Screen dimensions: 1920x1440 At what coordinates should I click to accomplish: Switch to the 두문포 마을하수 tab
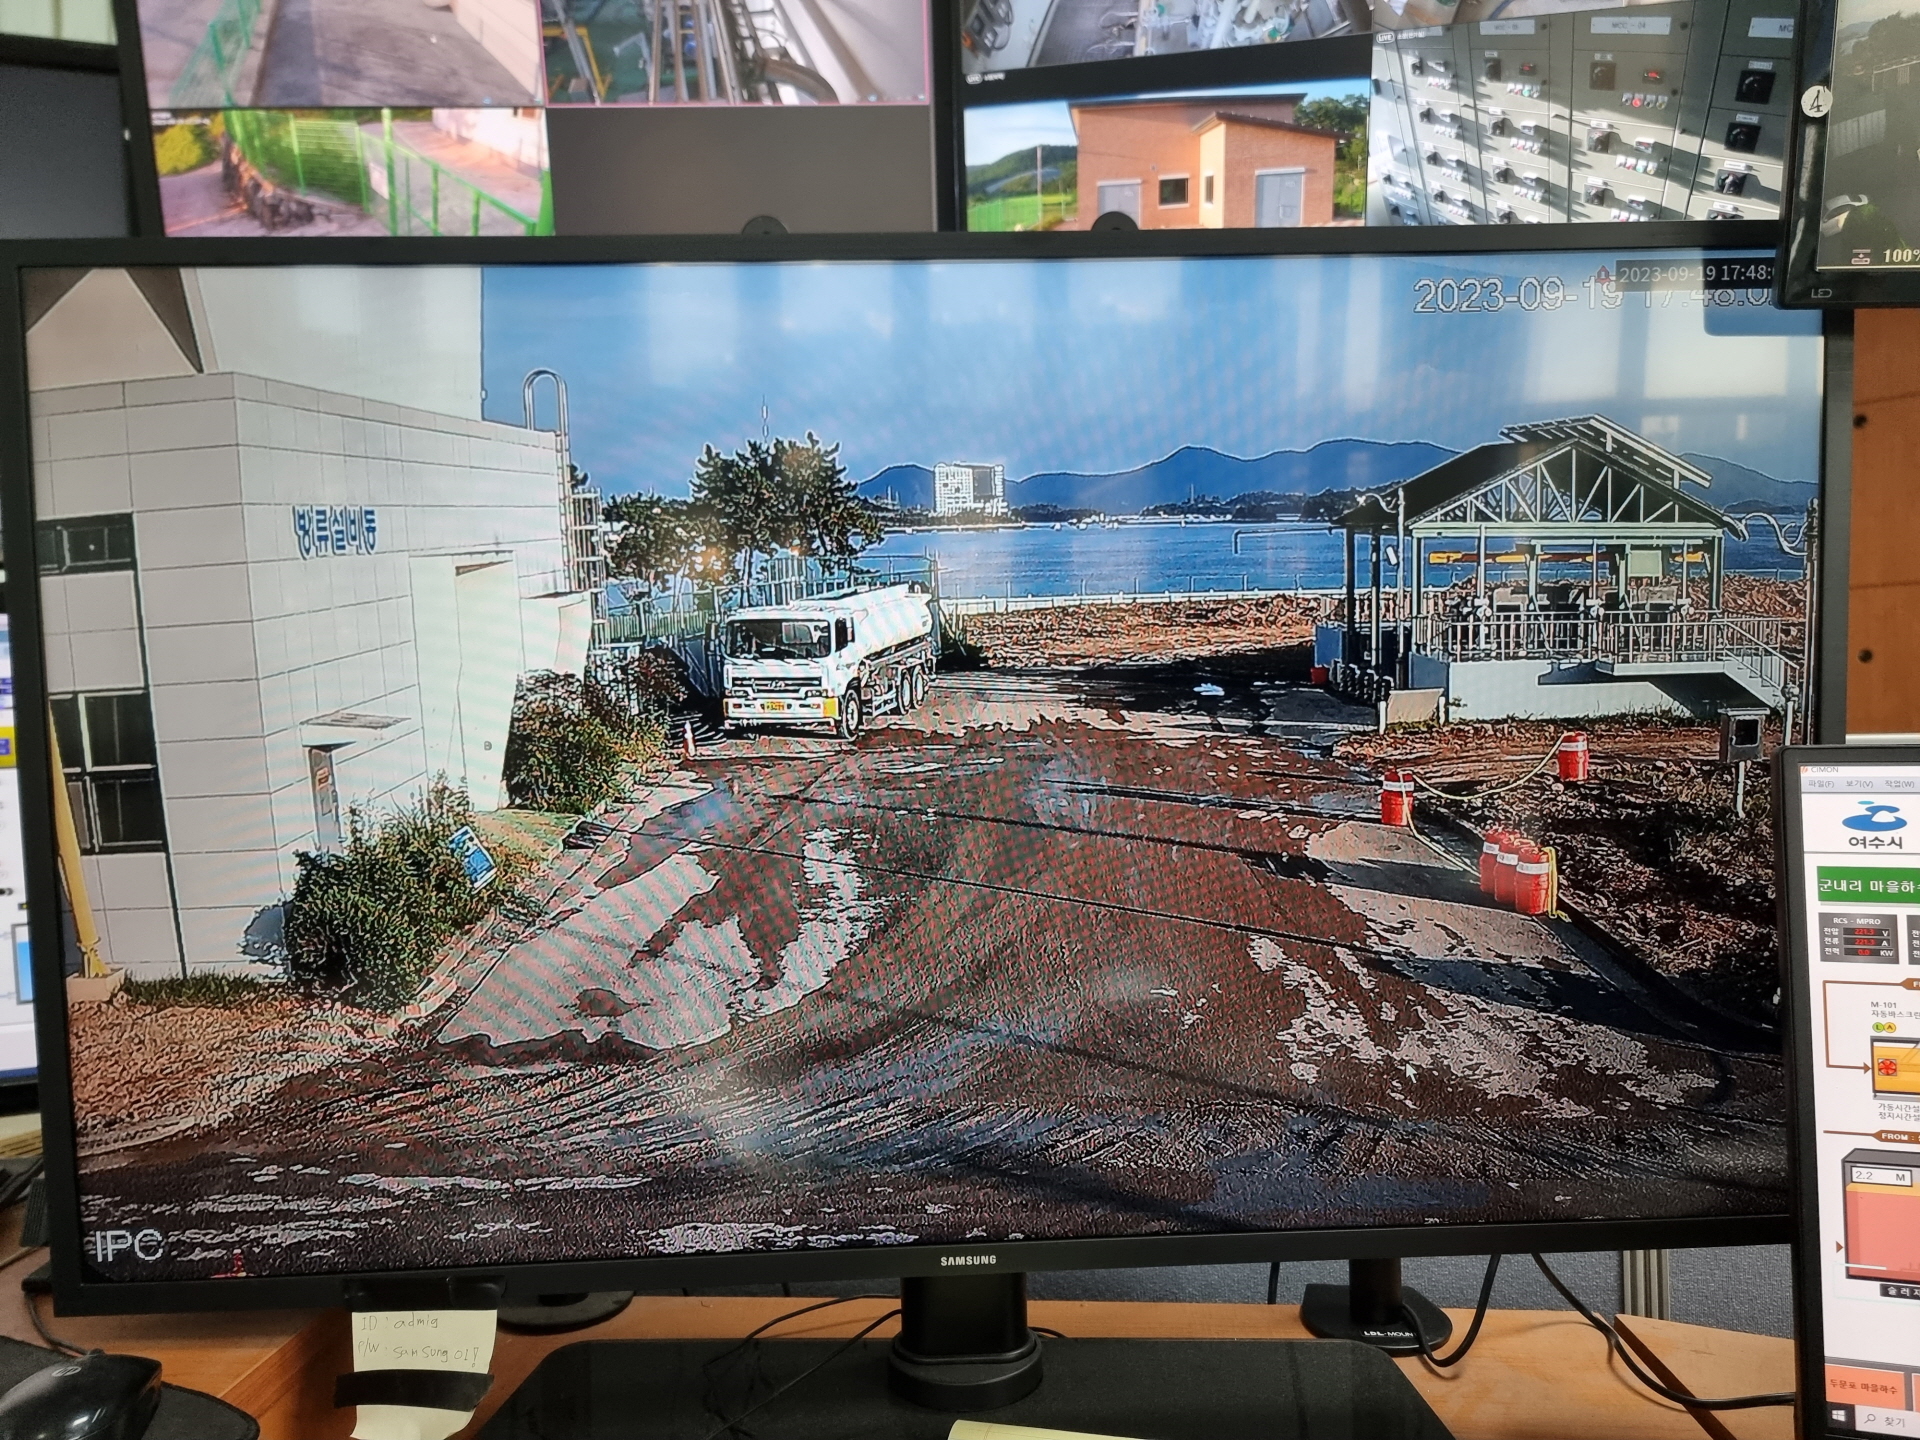[x=1862, y=1389]
